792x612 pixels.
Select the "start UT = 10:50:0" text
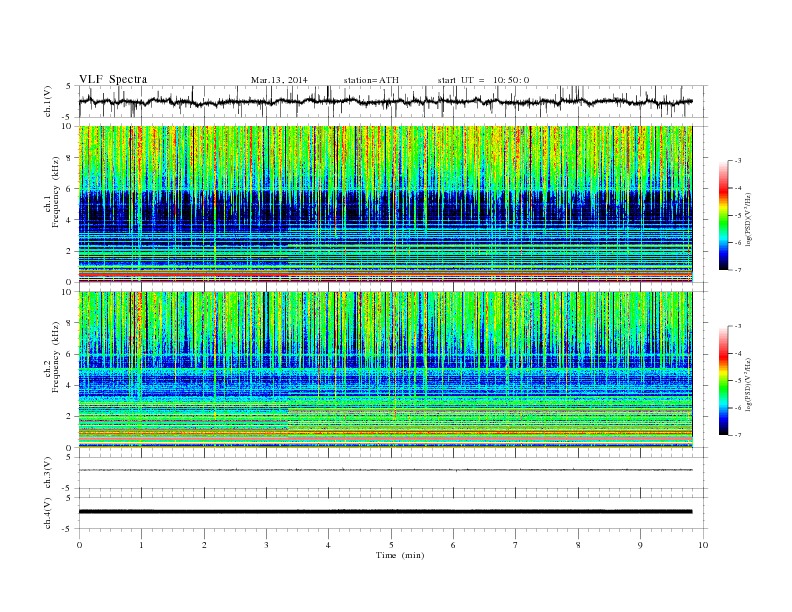483,80
